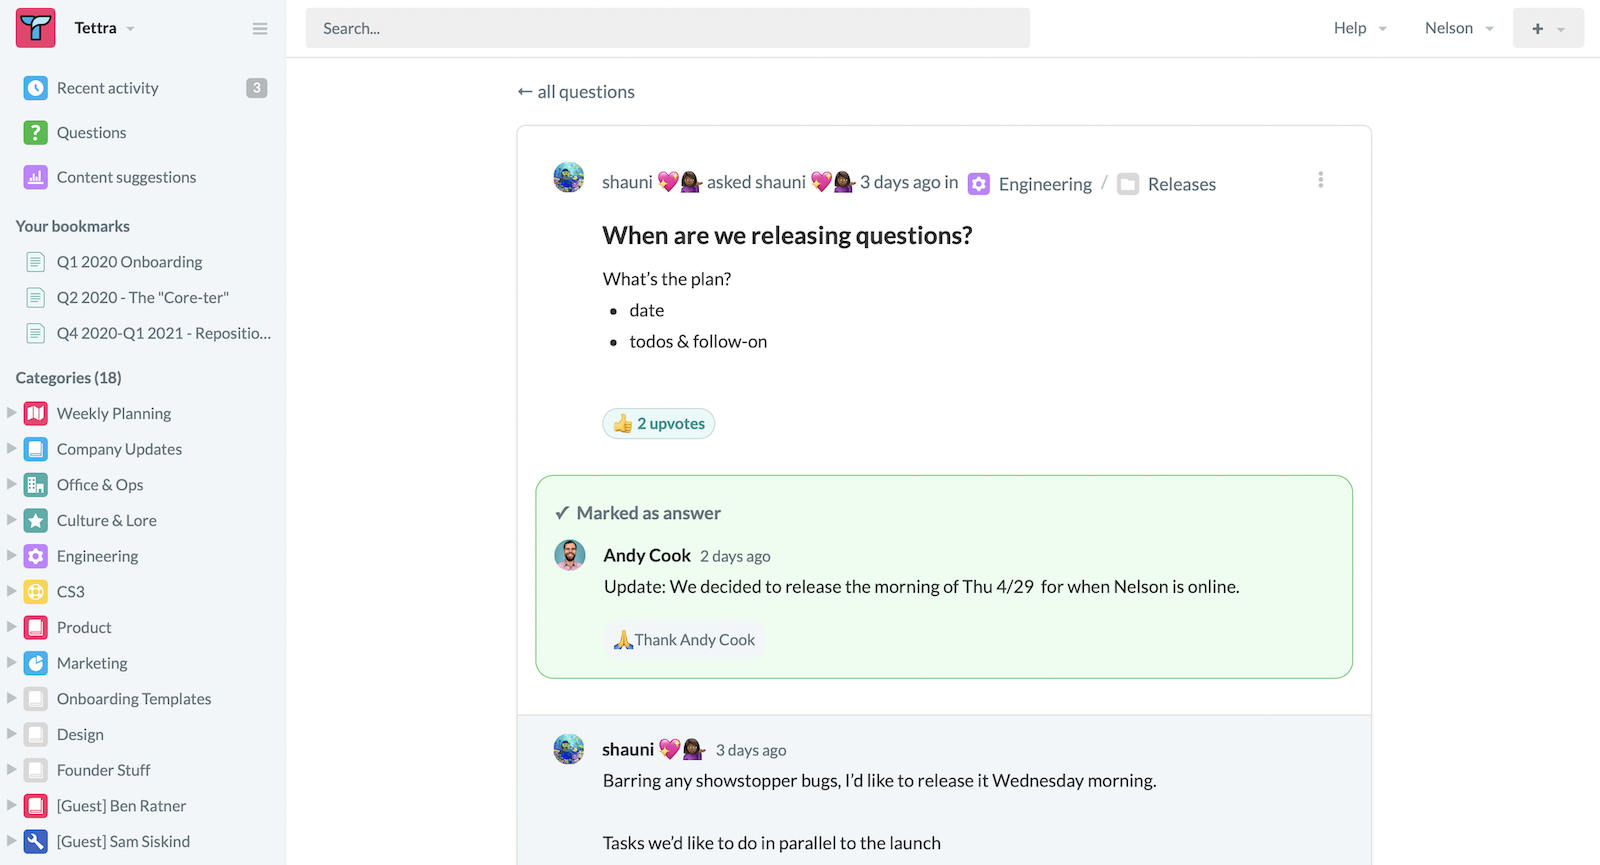Expand the Engineering category in sidebar
Viewport: 1600px width, 865px height.
(x=11, y=555)
